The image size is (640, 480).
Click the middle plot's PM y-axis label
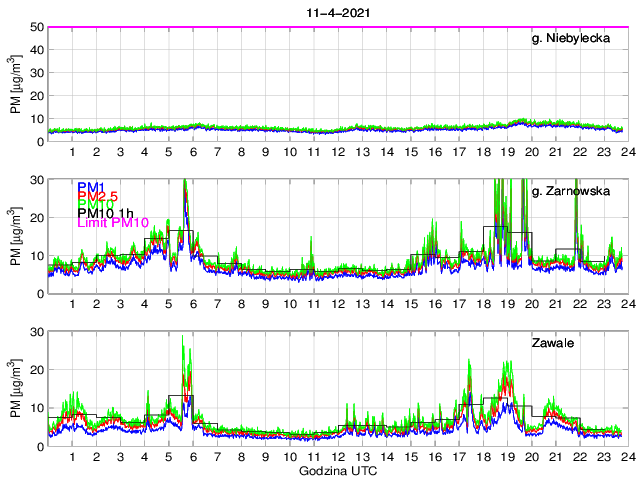pos(15,236)
